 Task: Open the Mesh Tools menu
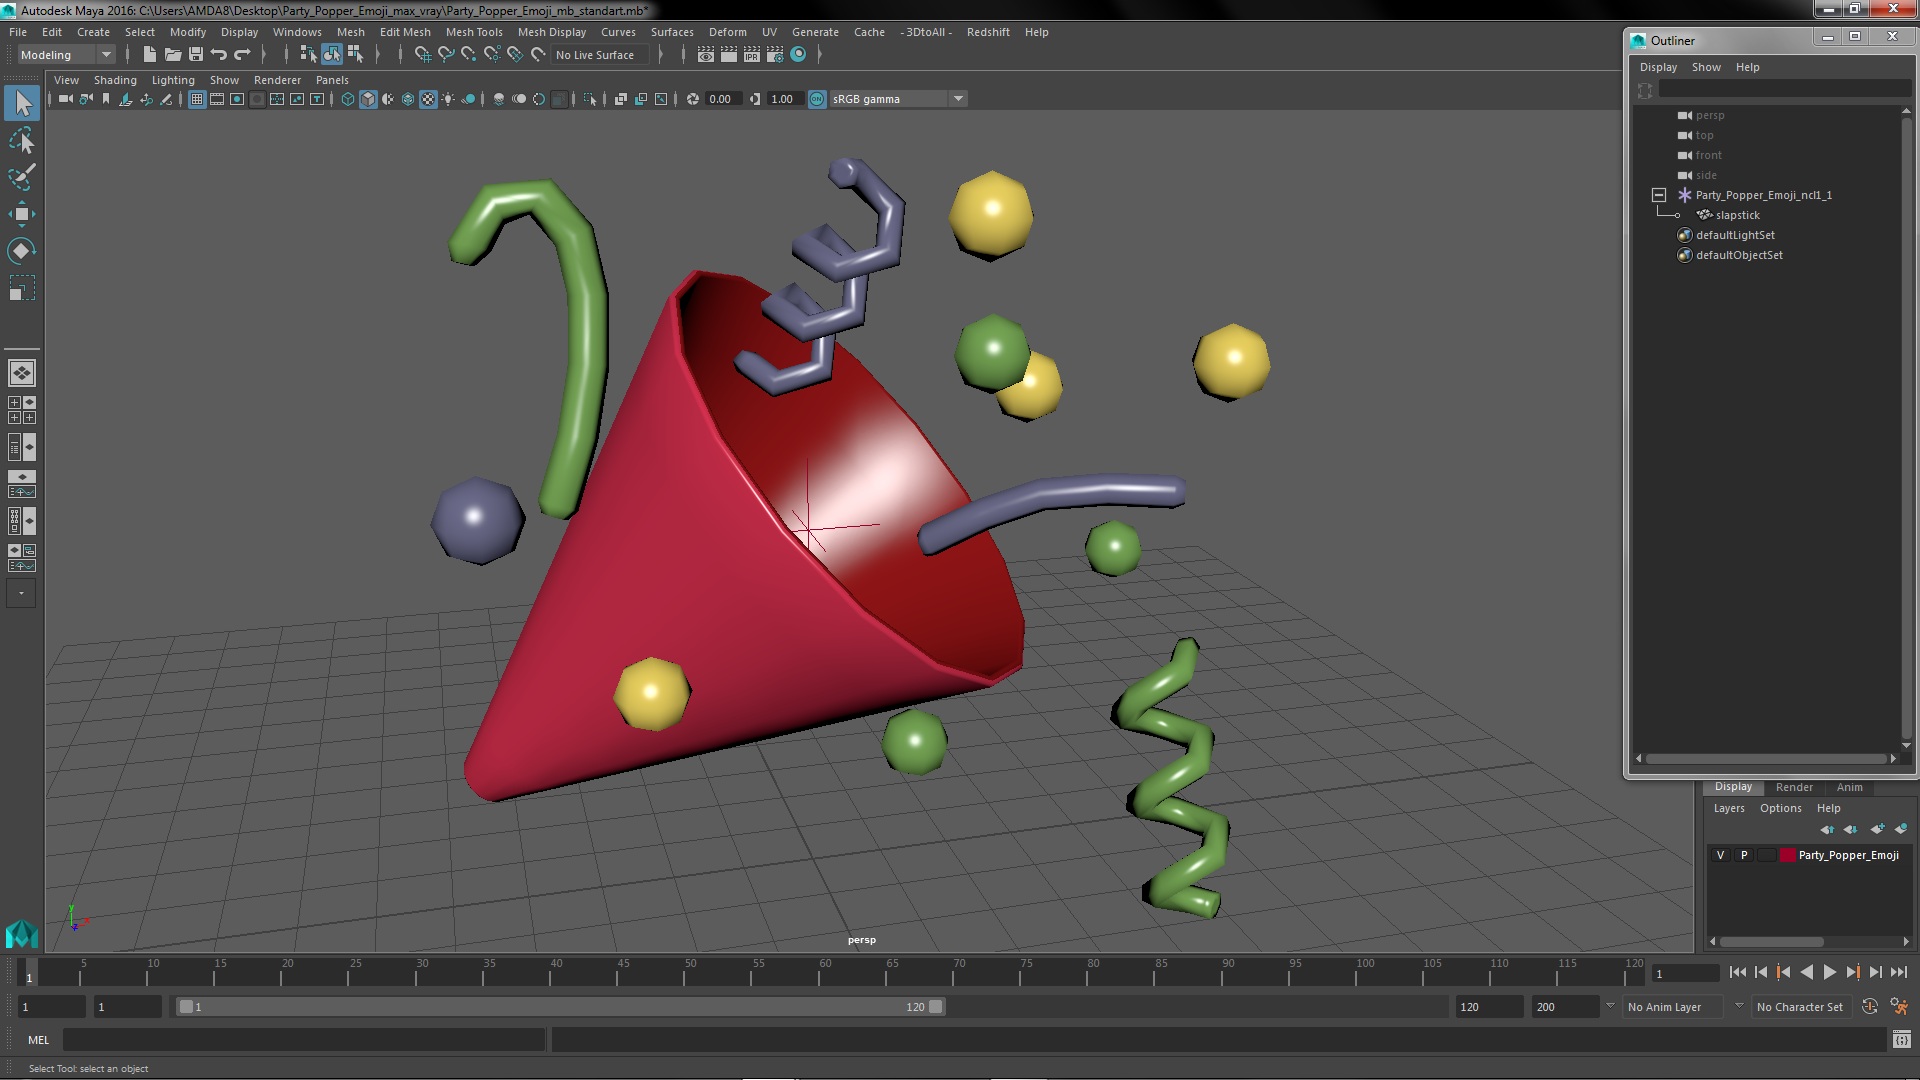point(473,32)
